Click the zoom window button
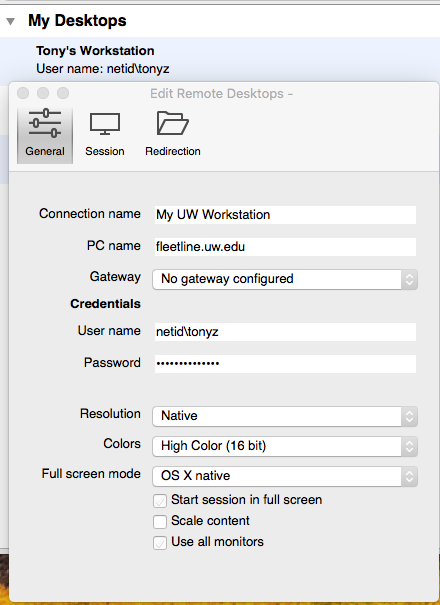 pos(63,93)
